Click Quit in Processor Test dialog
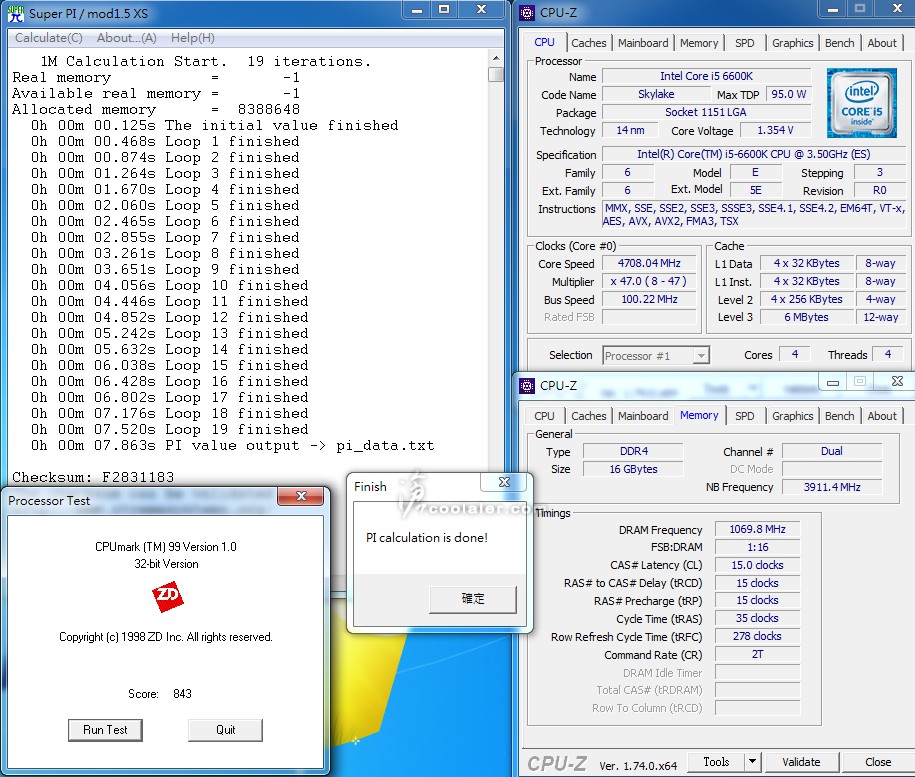Image resolution: width=915 pixels, height=777 pixels. [x=225, y=730]
